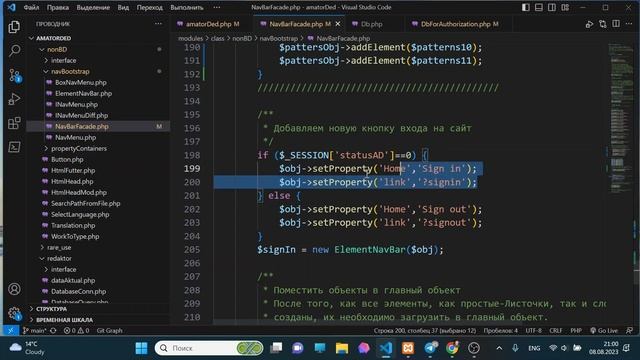The image size is (640, 360).
Task: Click nonBD in breadcrumb path
Action: [x=242, y=38]
